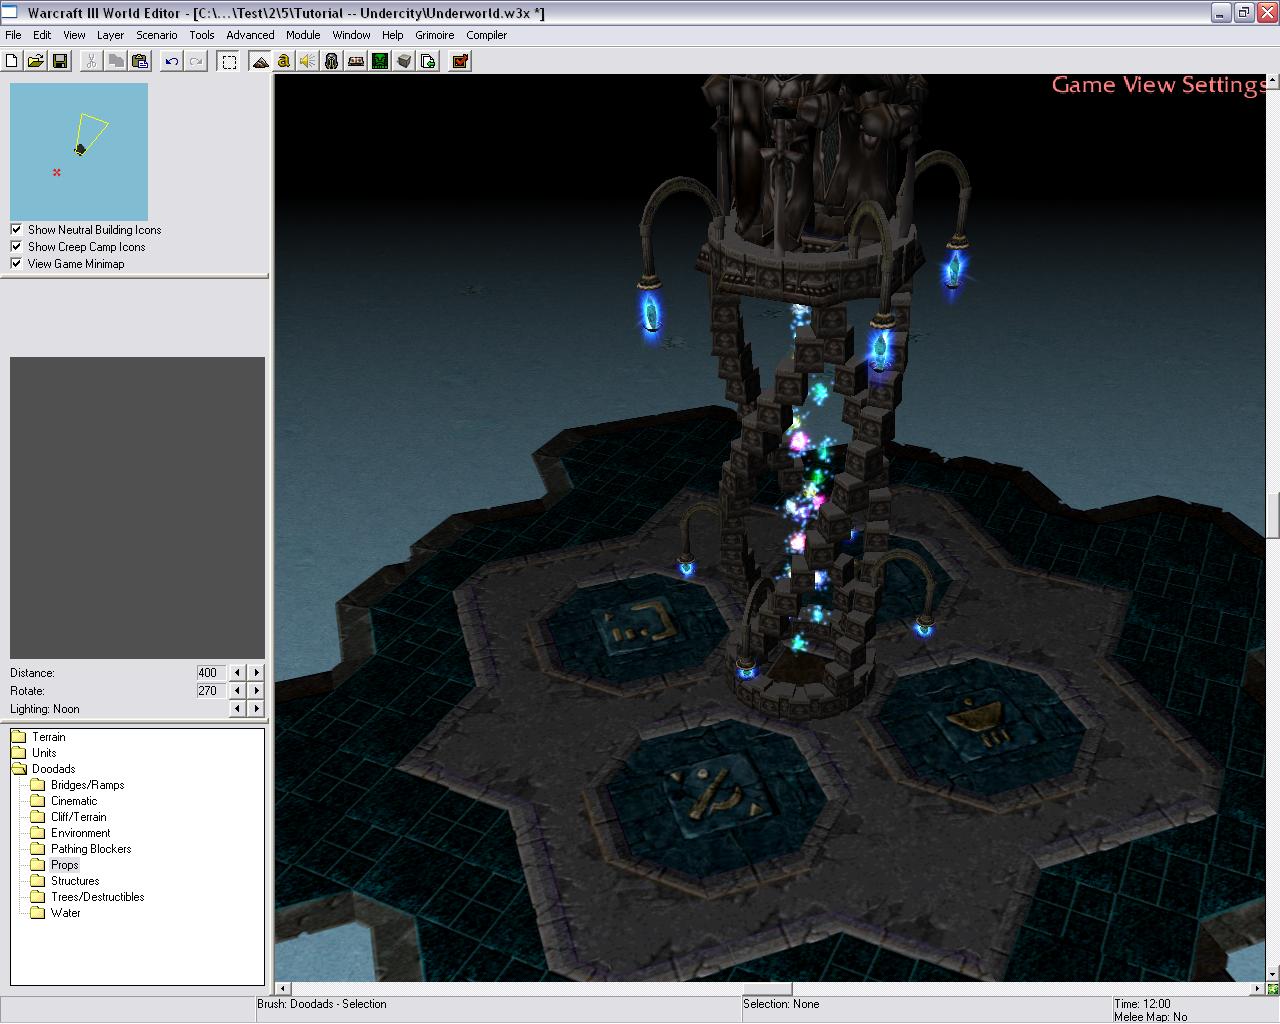
Task: Open the Object Manager gray cube icon
Action: coord(404,61)
